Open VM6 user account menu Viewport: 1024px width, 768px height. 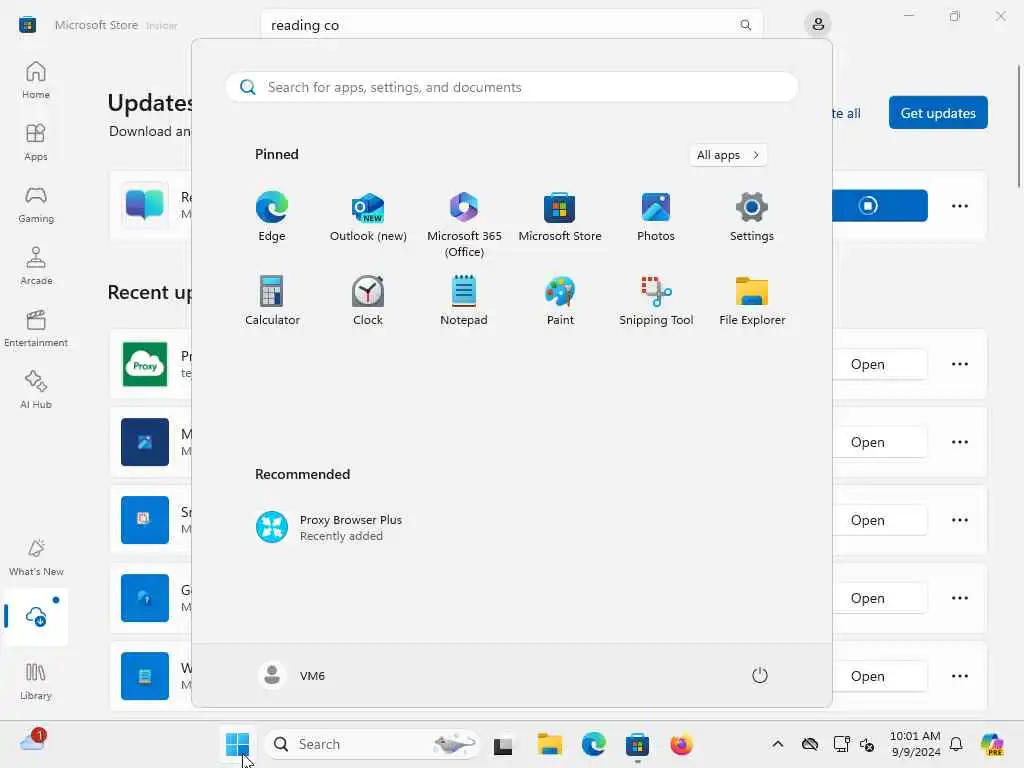point(291,675)
